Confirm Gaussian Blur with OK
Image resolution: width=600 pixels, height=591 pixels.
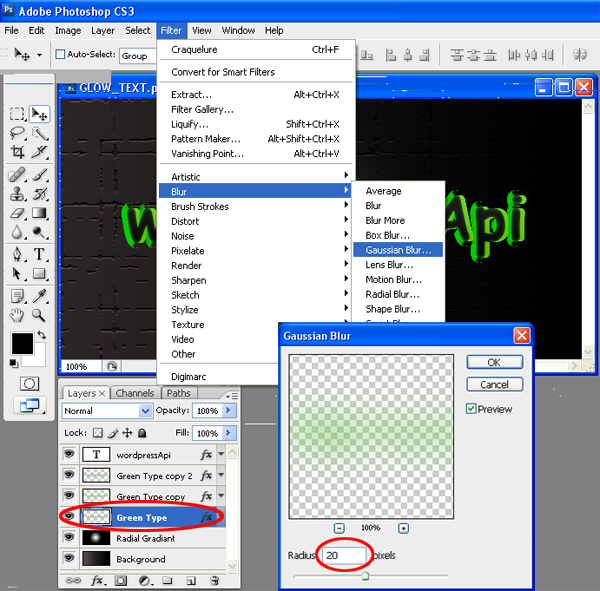[494, 362]
